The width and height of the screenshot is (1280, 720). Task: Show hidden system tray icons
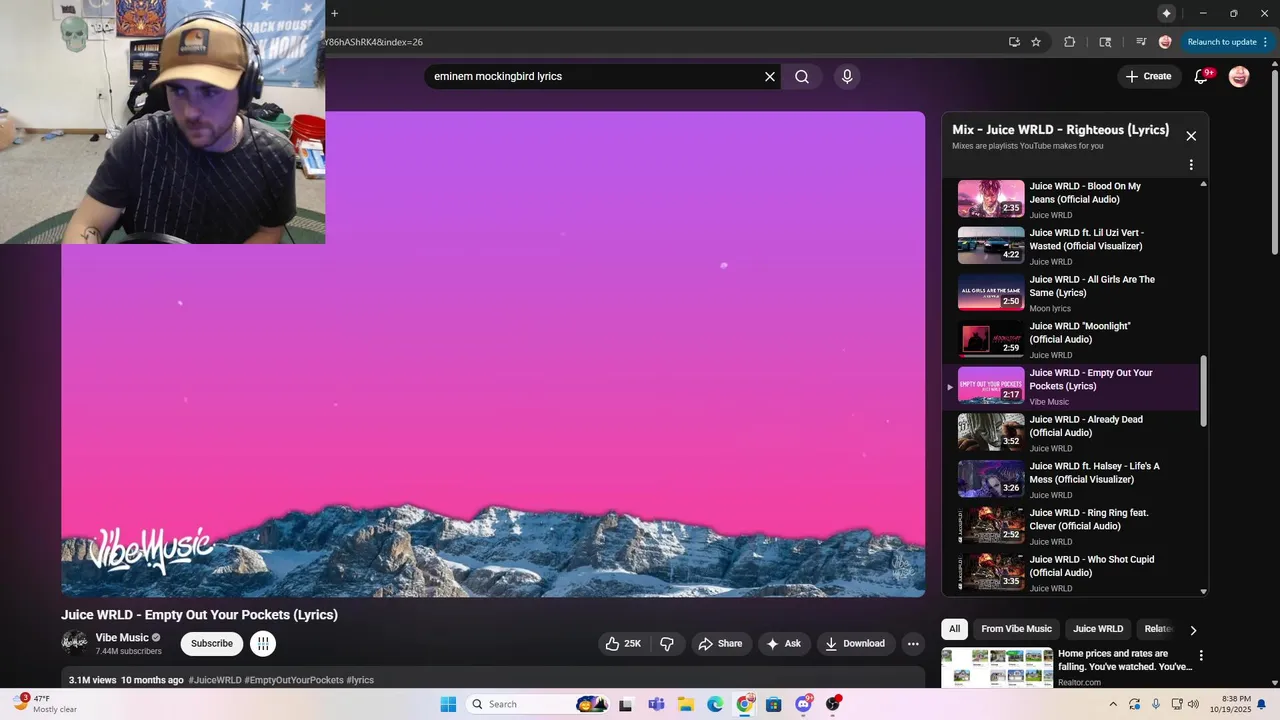click(1113, 704)
